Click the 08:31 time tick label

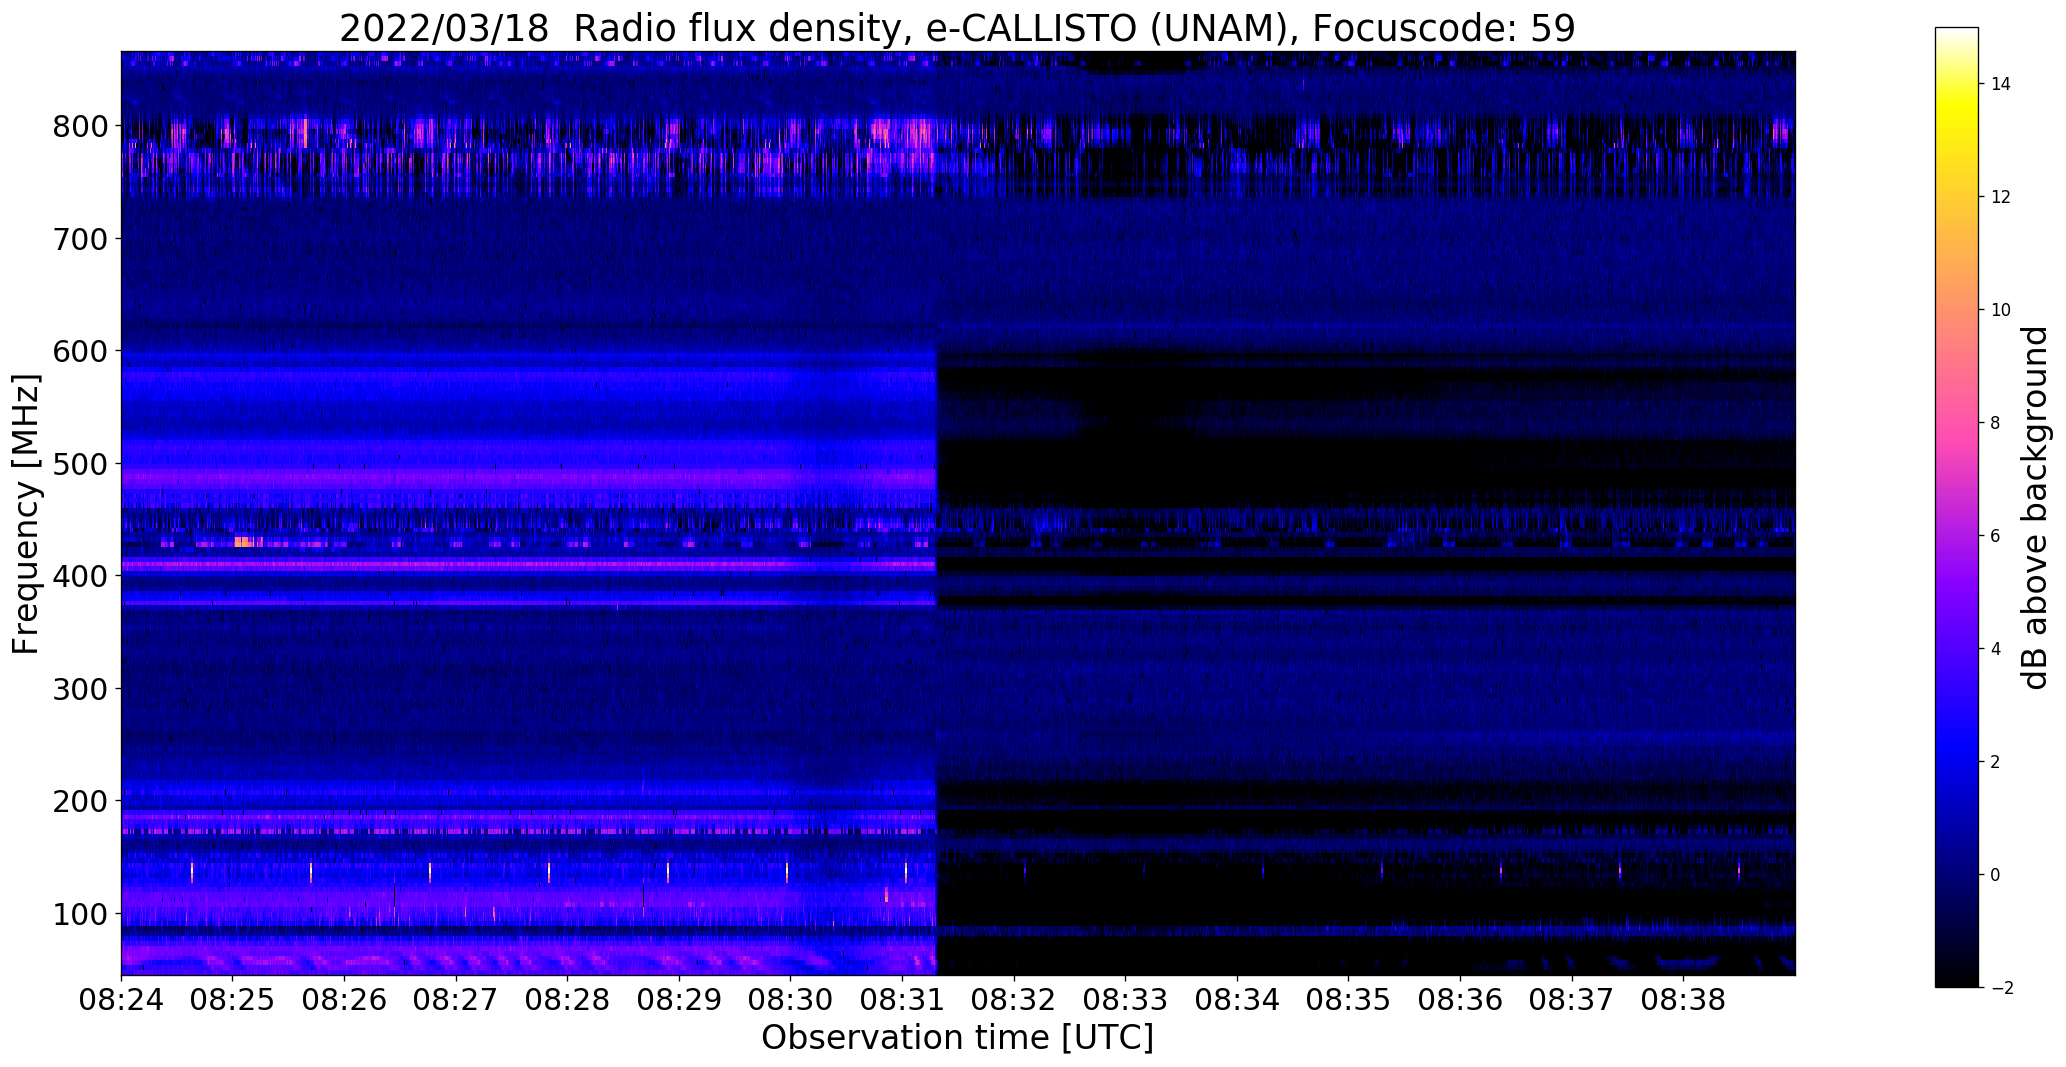[x=902, y=1000]
